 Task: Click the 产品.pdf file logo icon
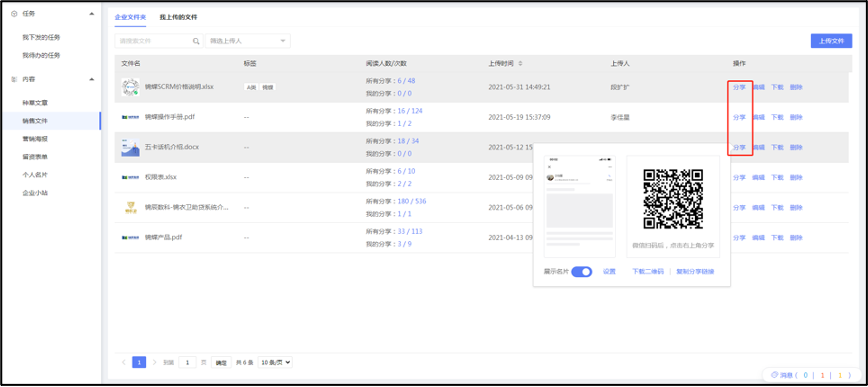click(x=131, y=238)
